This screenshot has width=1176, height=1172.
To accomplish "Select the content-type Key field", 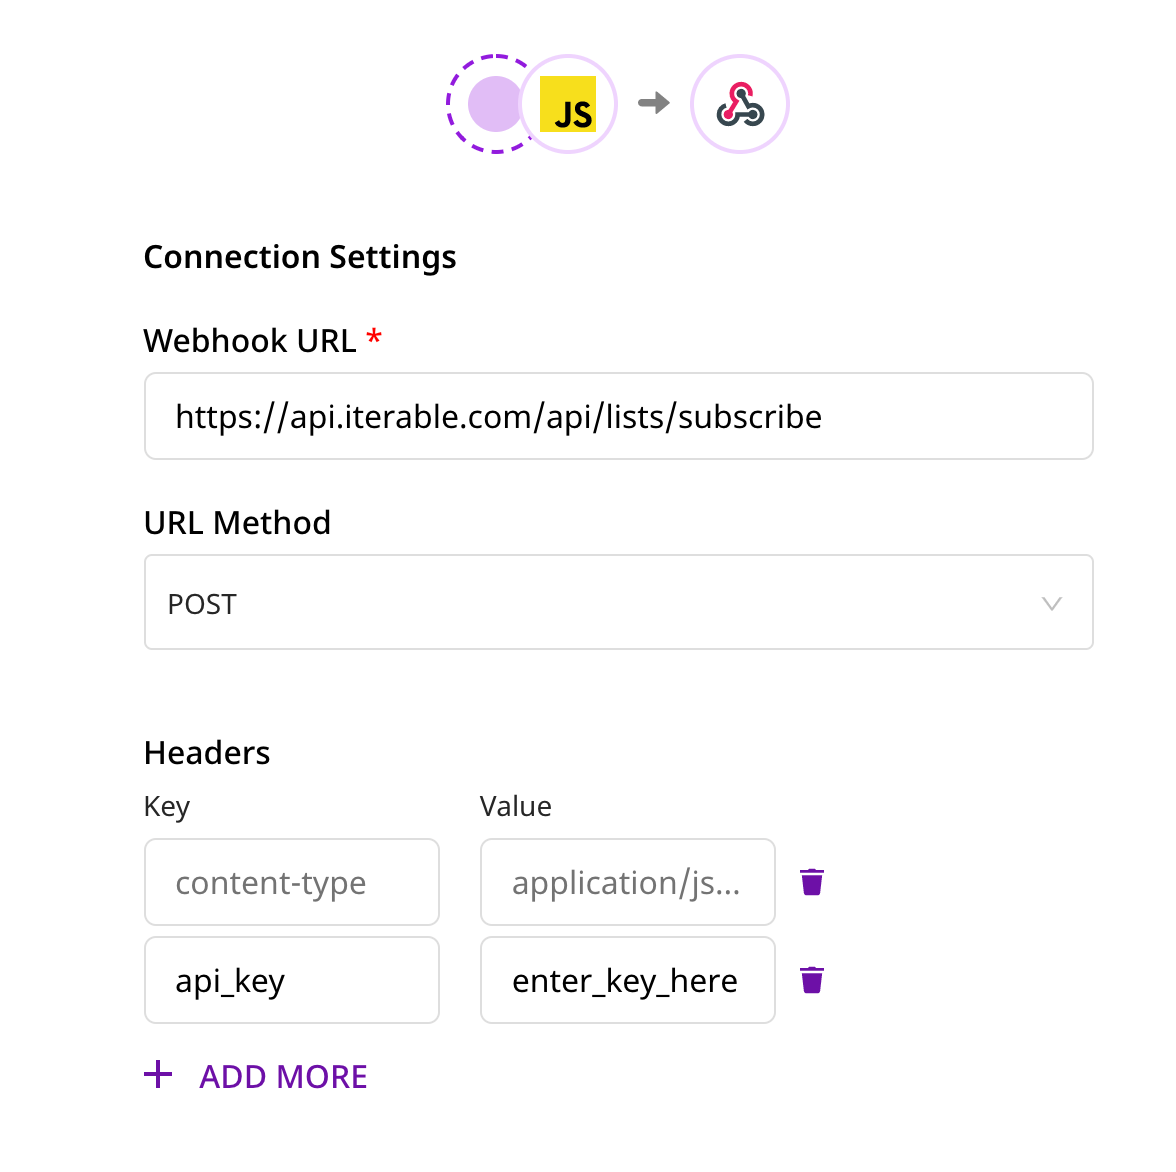I will [x=291, y=882].
